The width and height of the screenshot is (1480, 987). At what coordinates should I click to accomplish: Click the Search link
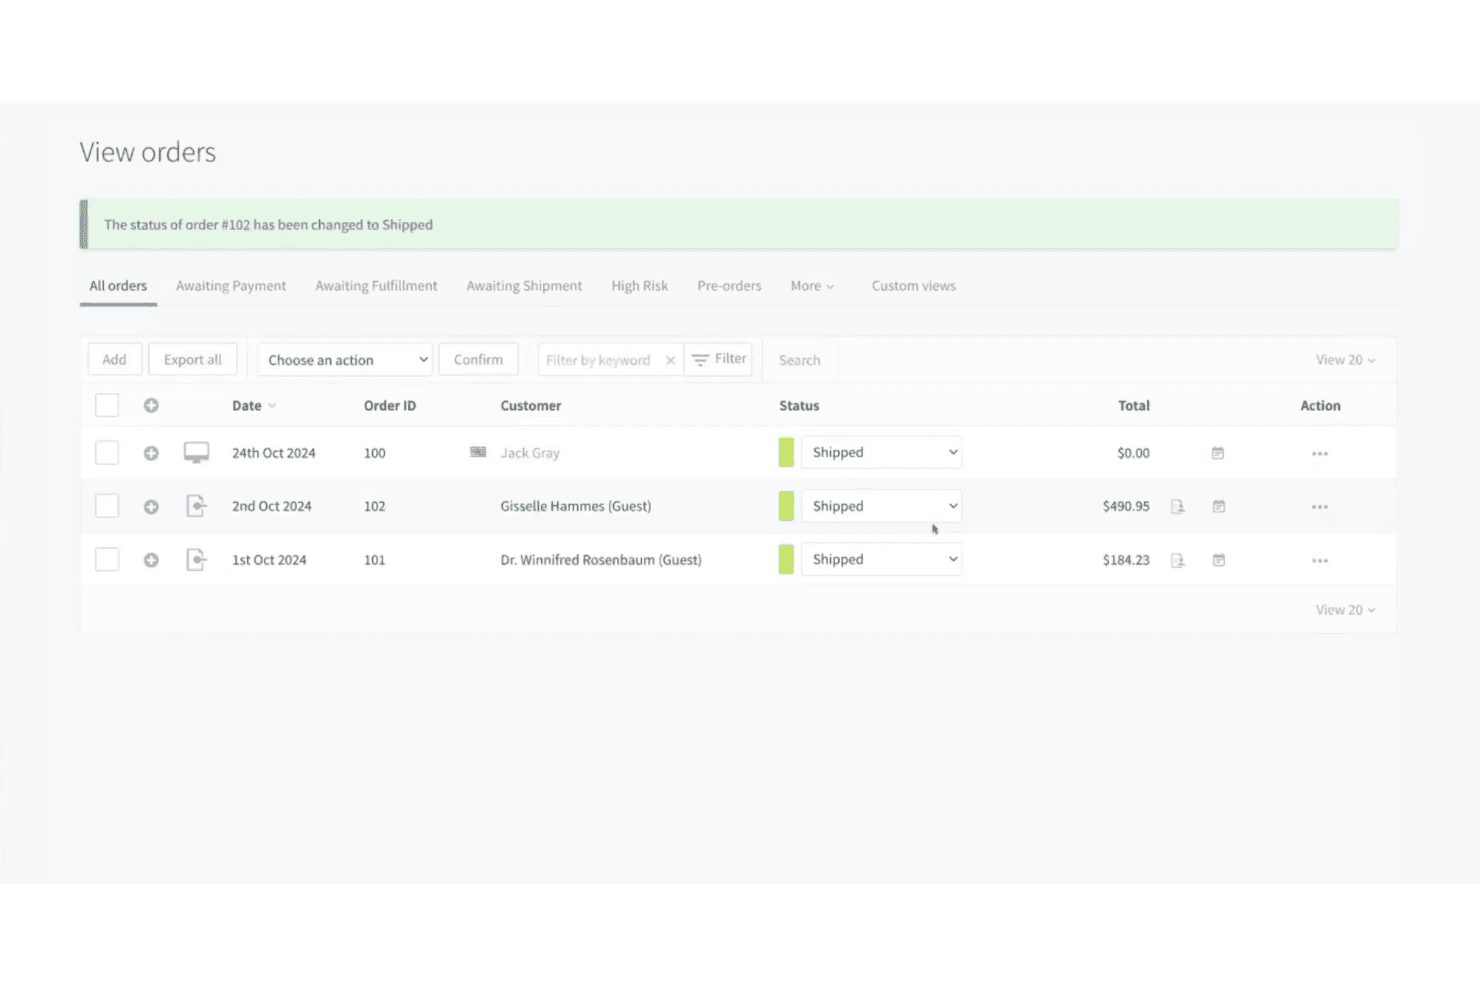coord(800,360)
